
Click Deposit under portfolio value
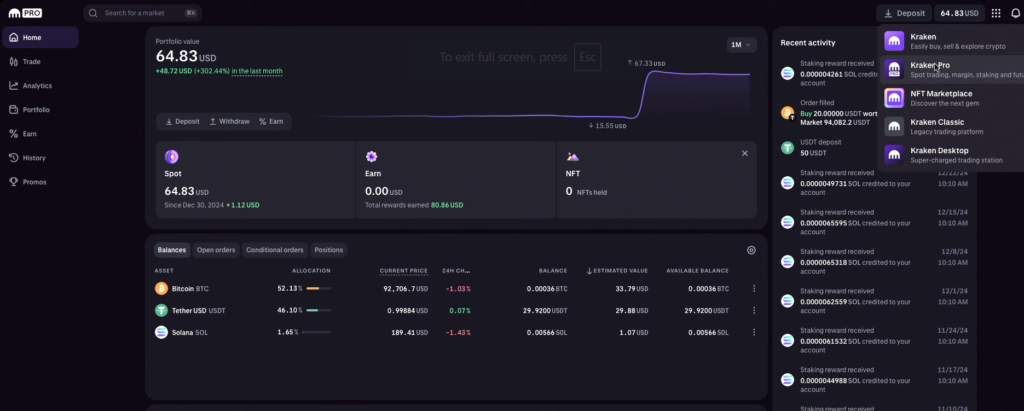[182, 122]
